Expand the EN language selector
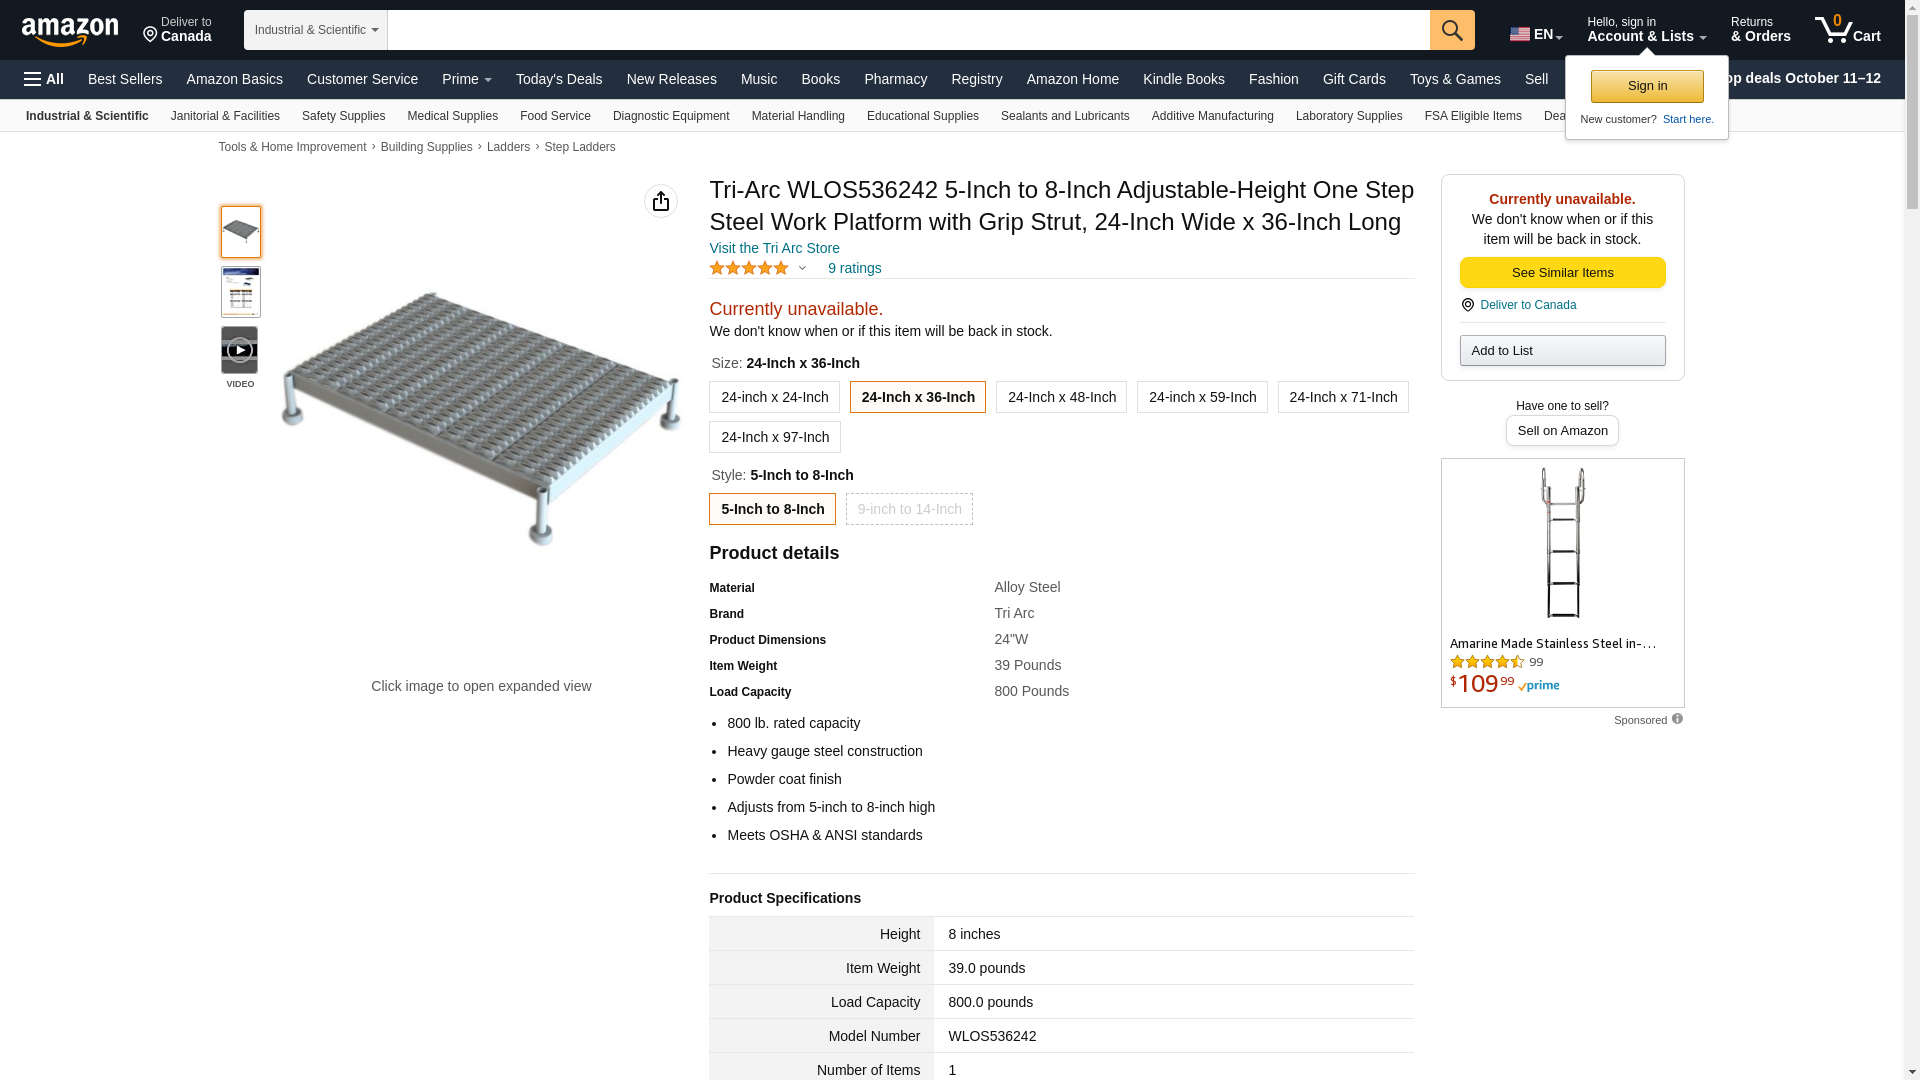Image resolution: width=1920 pixels, height=1080 pixels. (x=1535, y=34)
